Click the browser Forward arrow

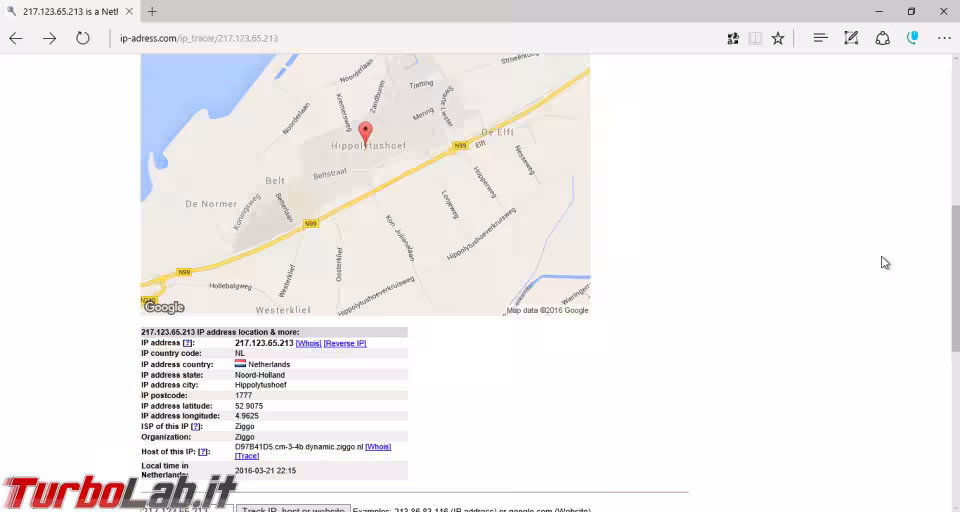(x=49, y=38)
